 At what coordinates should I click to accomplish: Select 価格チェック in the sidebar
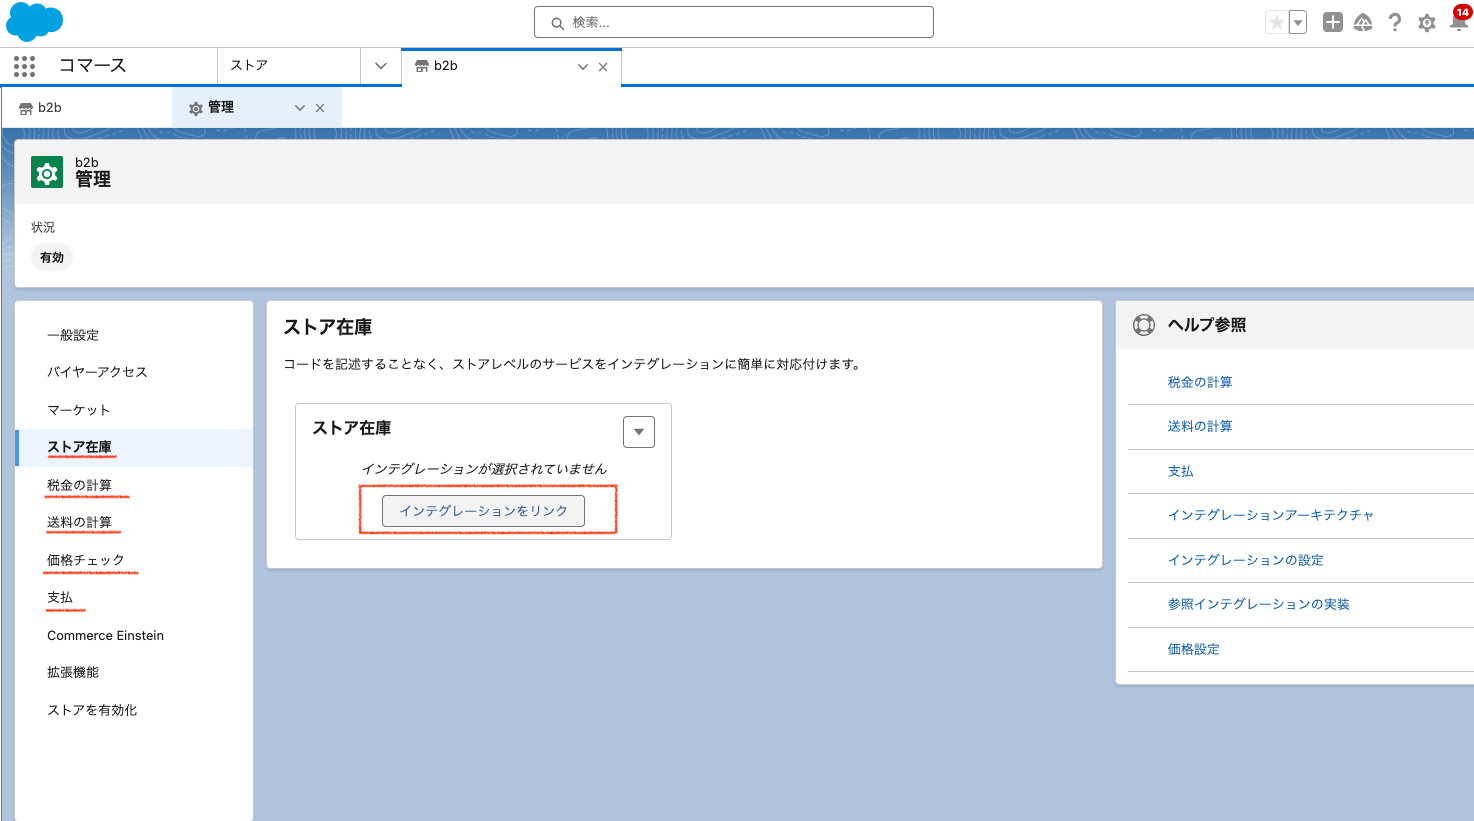click(x=84, y=559)
